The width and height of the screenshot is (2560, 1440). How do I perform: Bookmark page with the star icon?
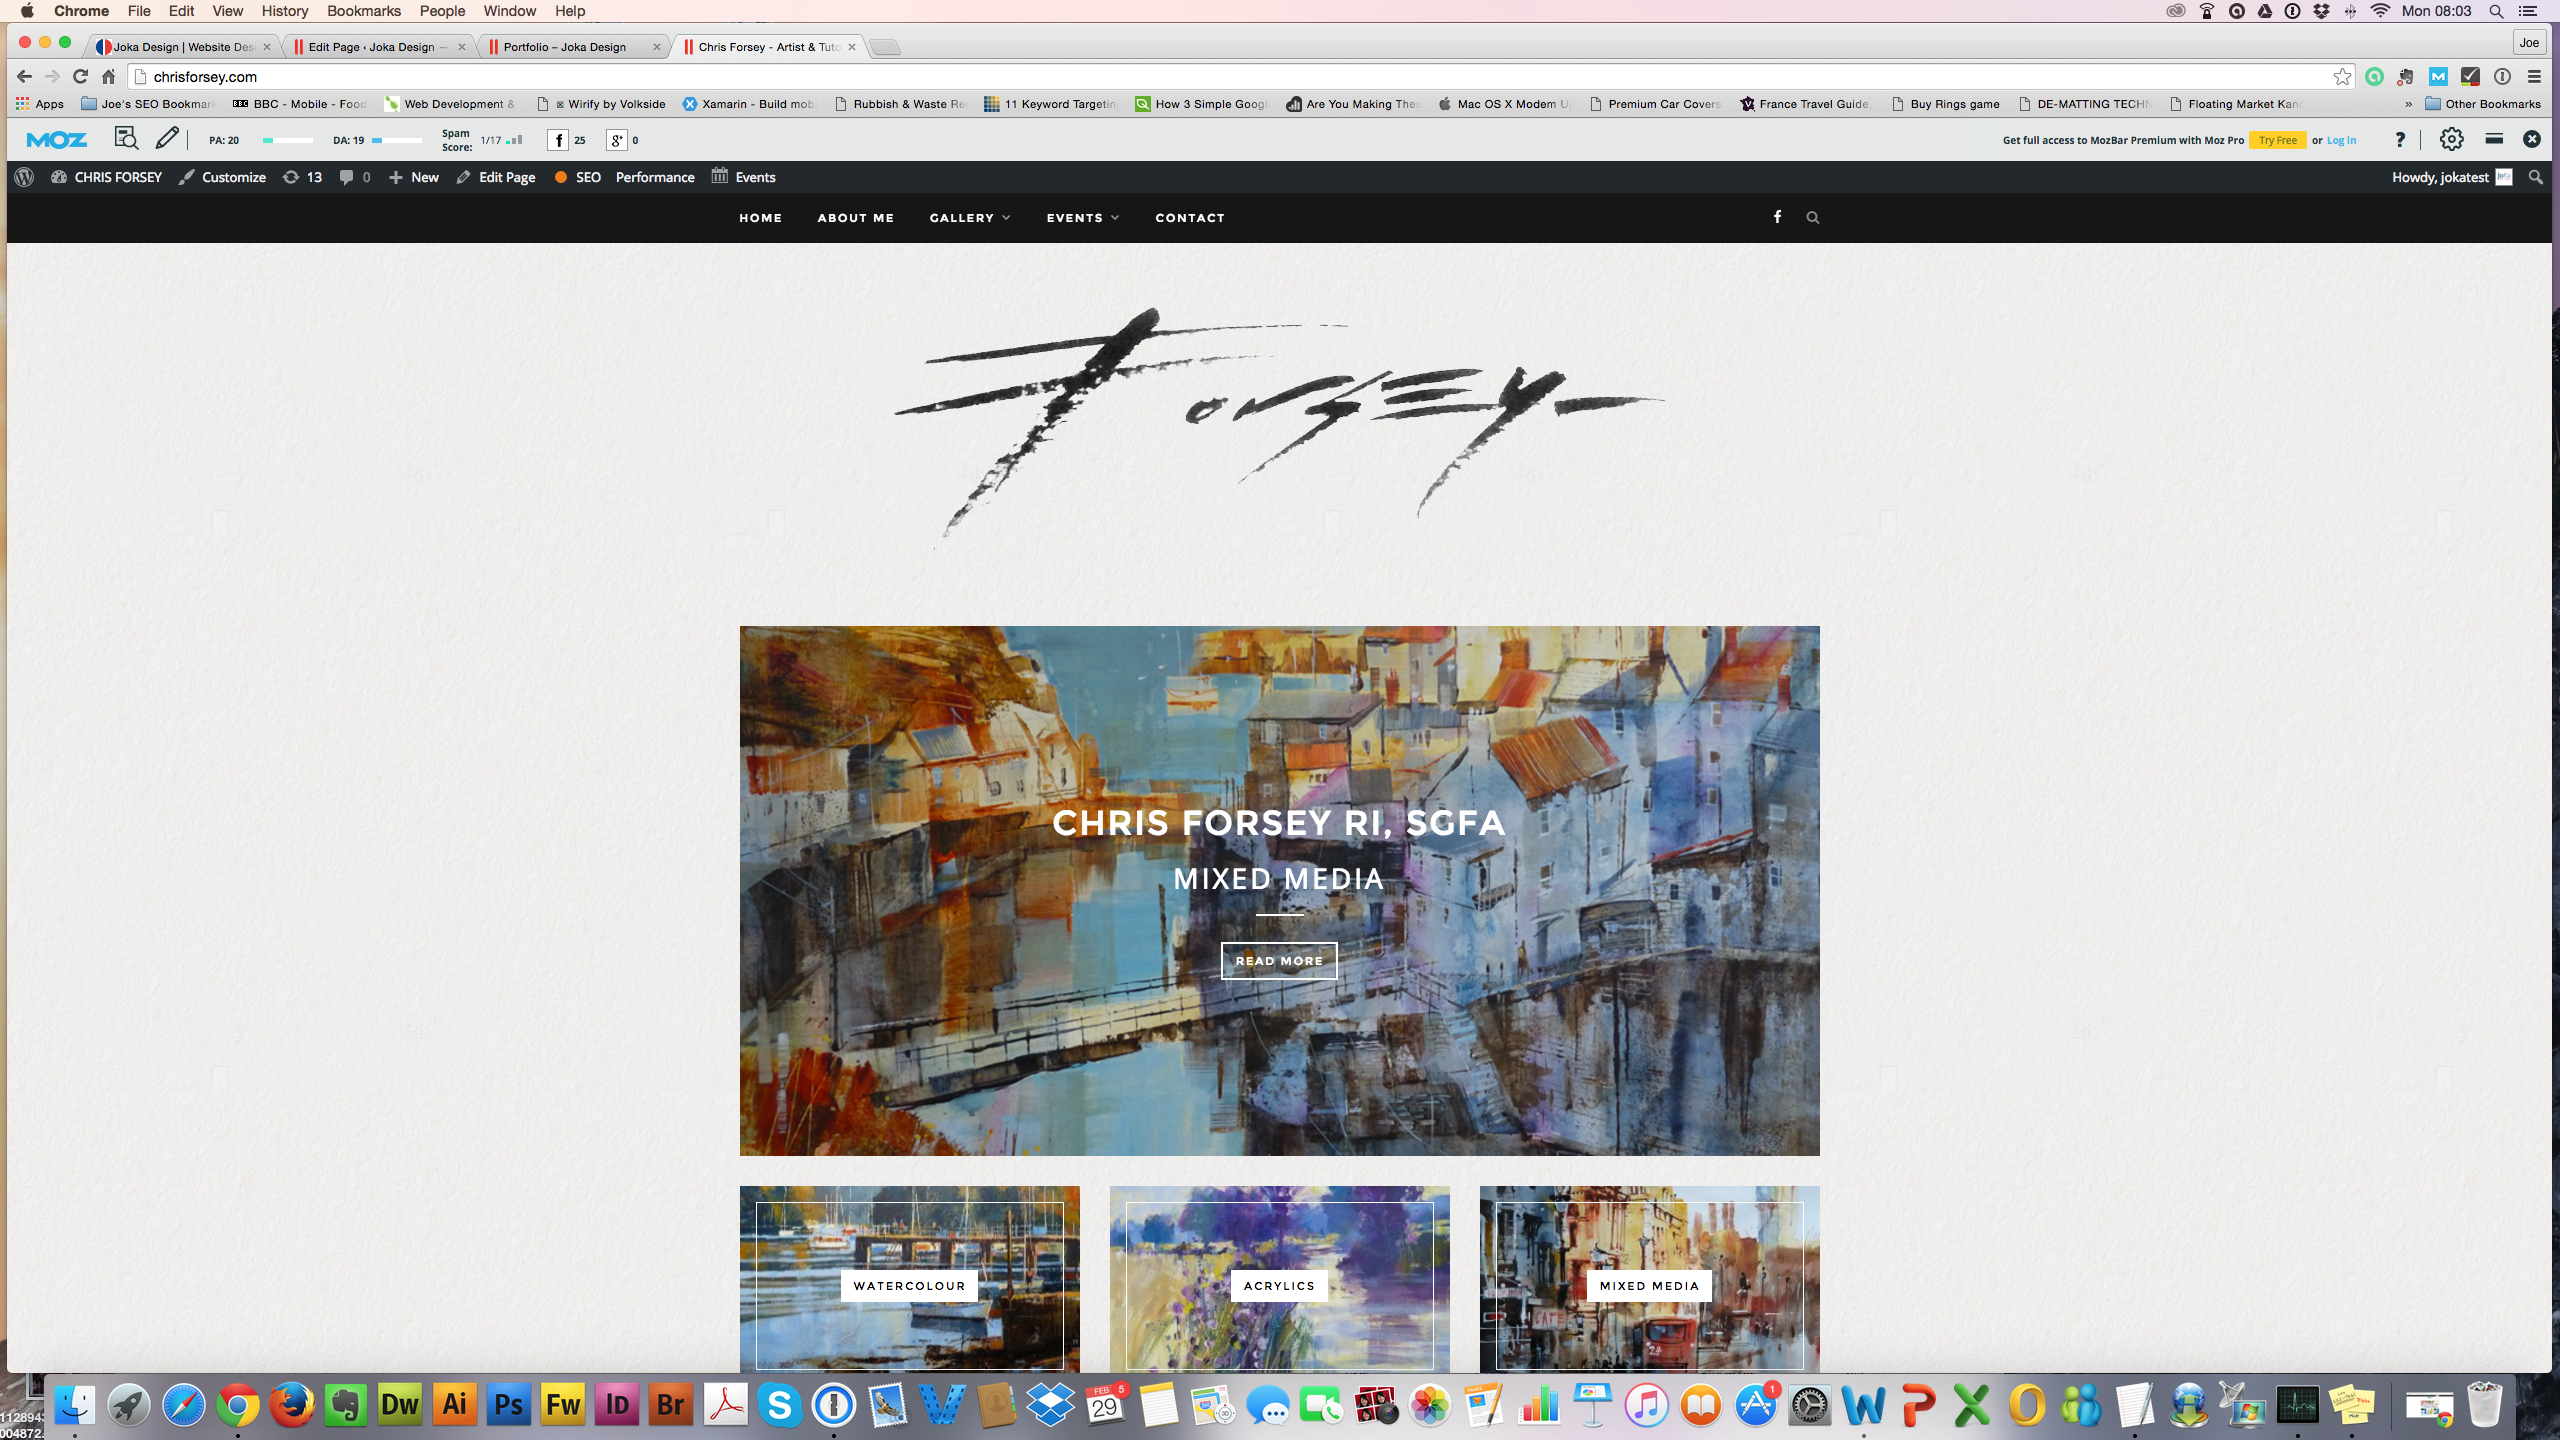(2342, 77)
